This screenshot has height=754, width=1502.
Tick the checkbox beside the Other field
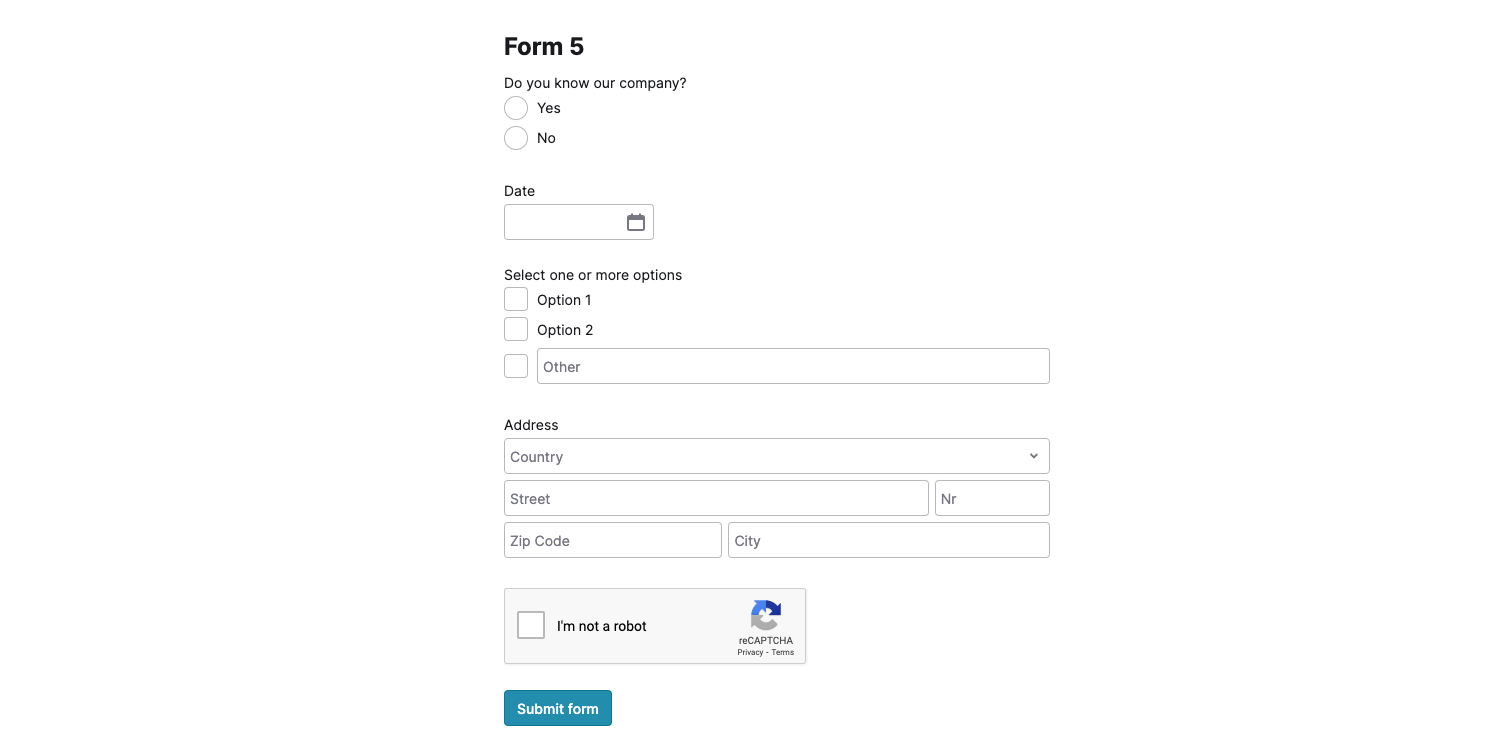516,366
